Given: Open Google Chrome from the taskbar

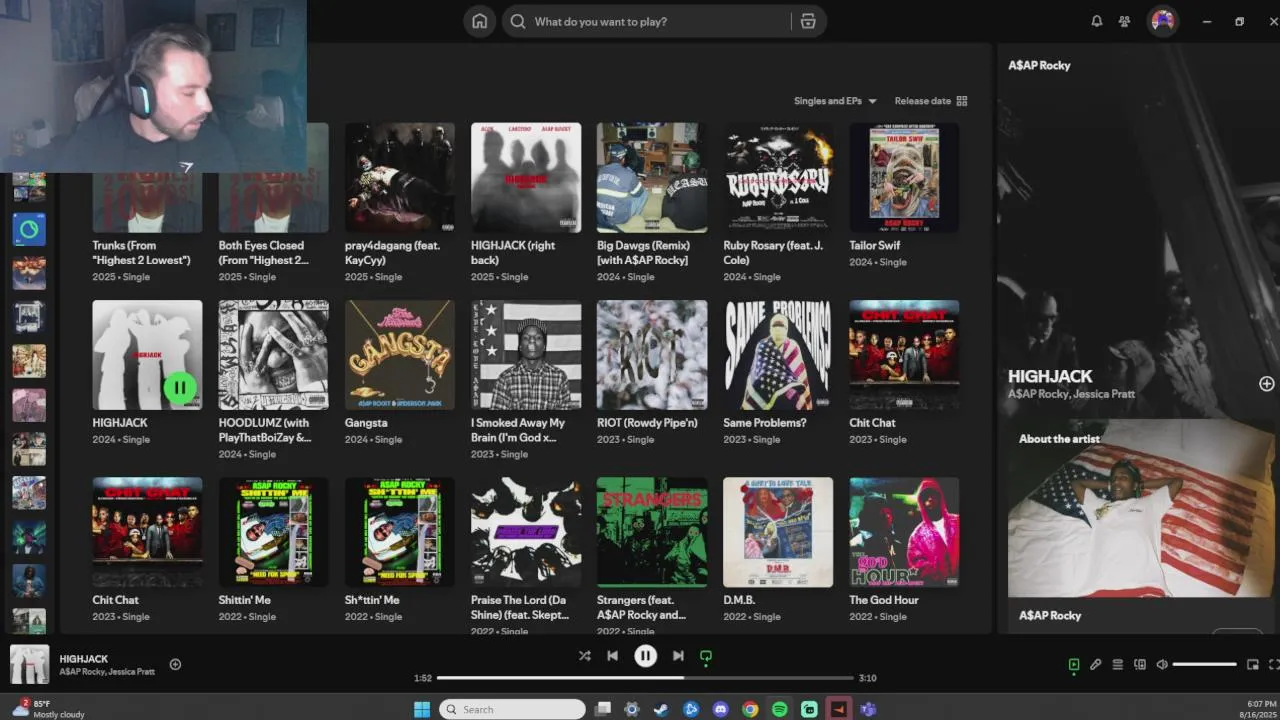Looking at the screenshot, I should (x=750, y=709).
